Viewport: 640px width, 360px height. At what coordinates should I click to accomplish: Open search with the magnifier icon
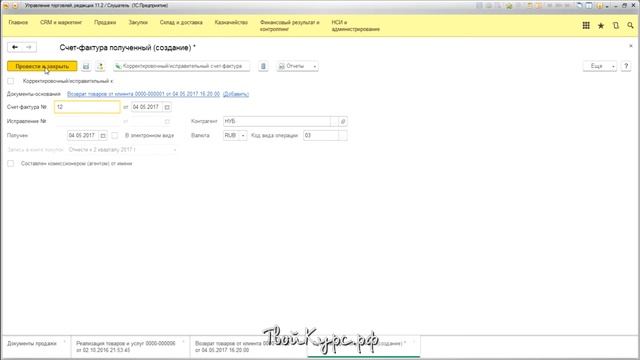click(x=630, y=25)
